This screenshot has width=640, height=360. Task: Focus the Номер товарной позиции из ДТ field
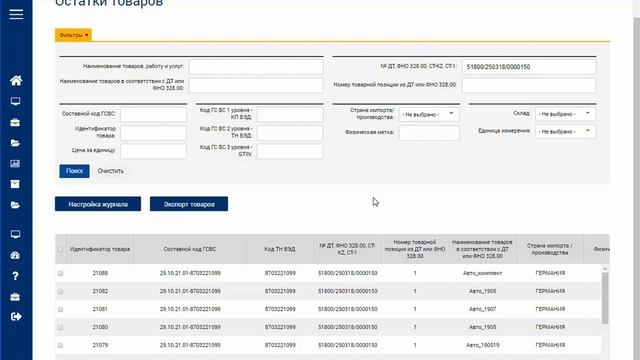[x=529, y=85]
